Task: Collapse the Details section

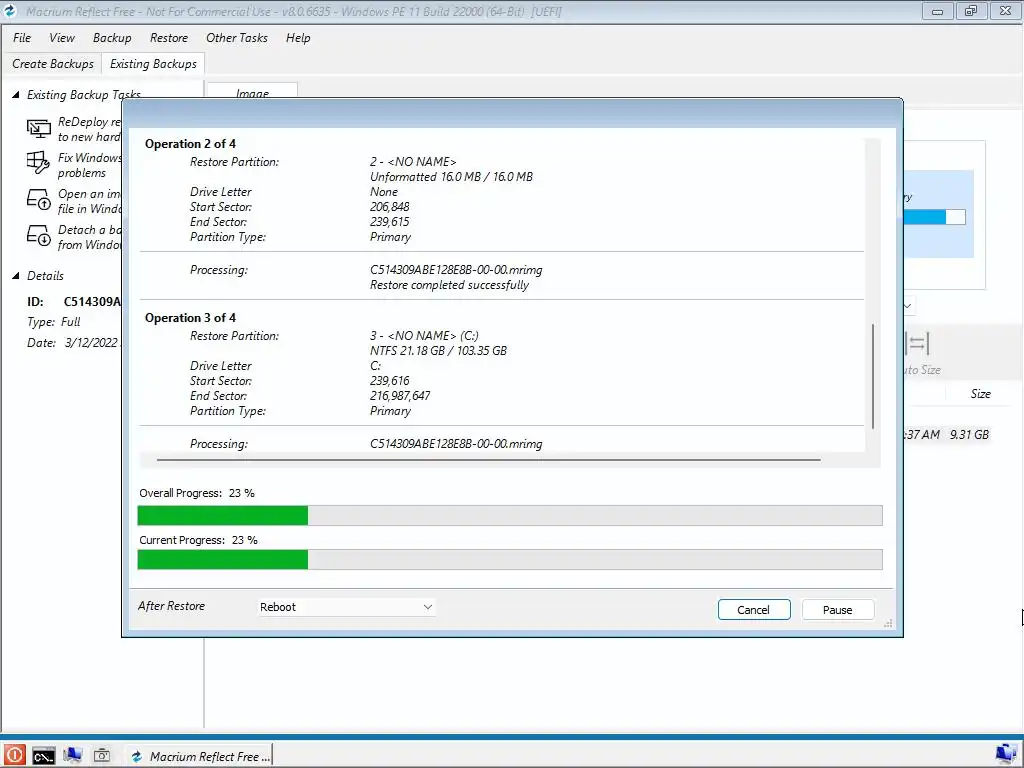Action: point(16,276)
